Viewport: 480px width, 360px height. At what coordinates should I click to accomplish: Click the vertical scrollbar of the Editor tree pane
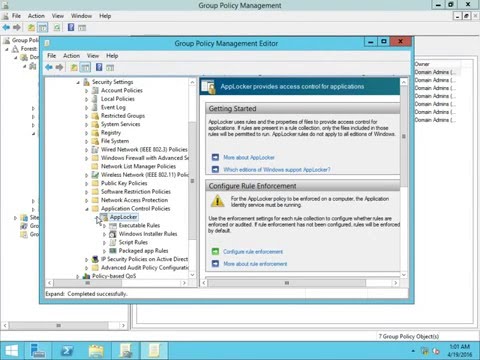click(x=192, y=180)
